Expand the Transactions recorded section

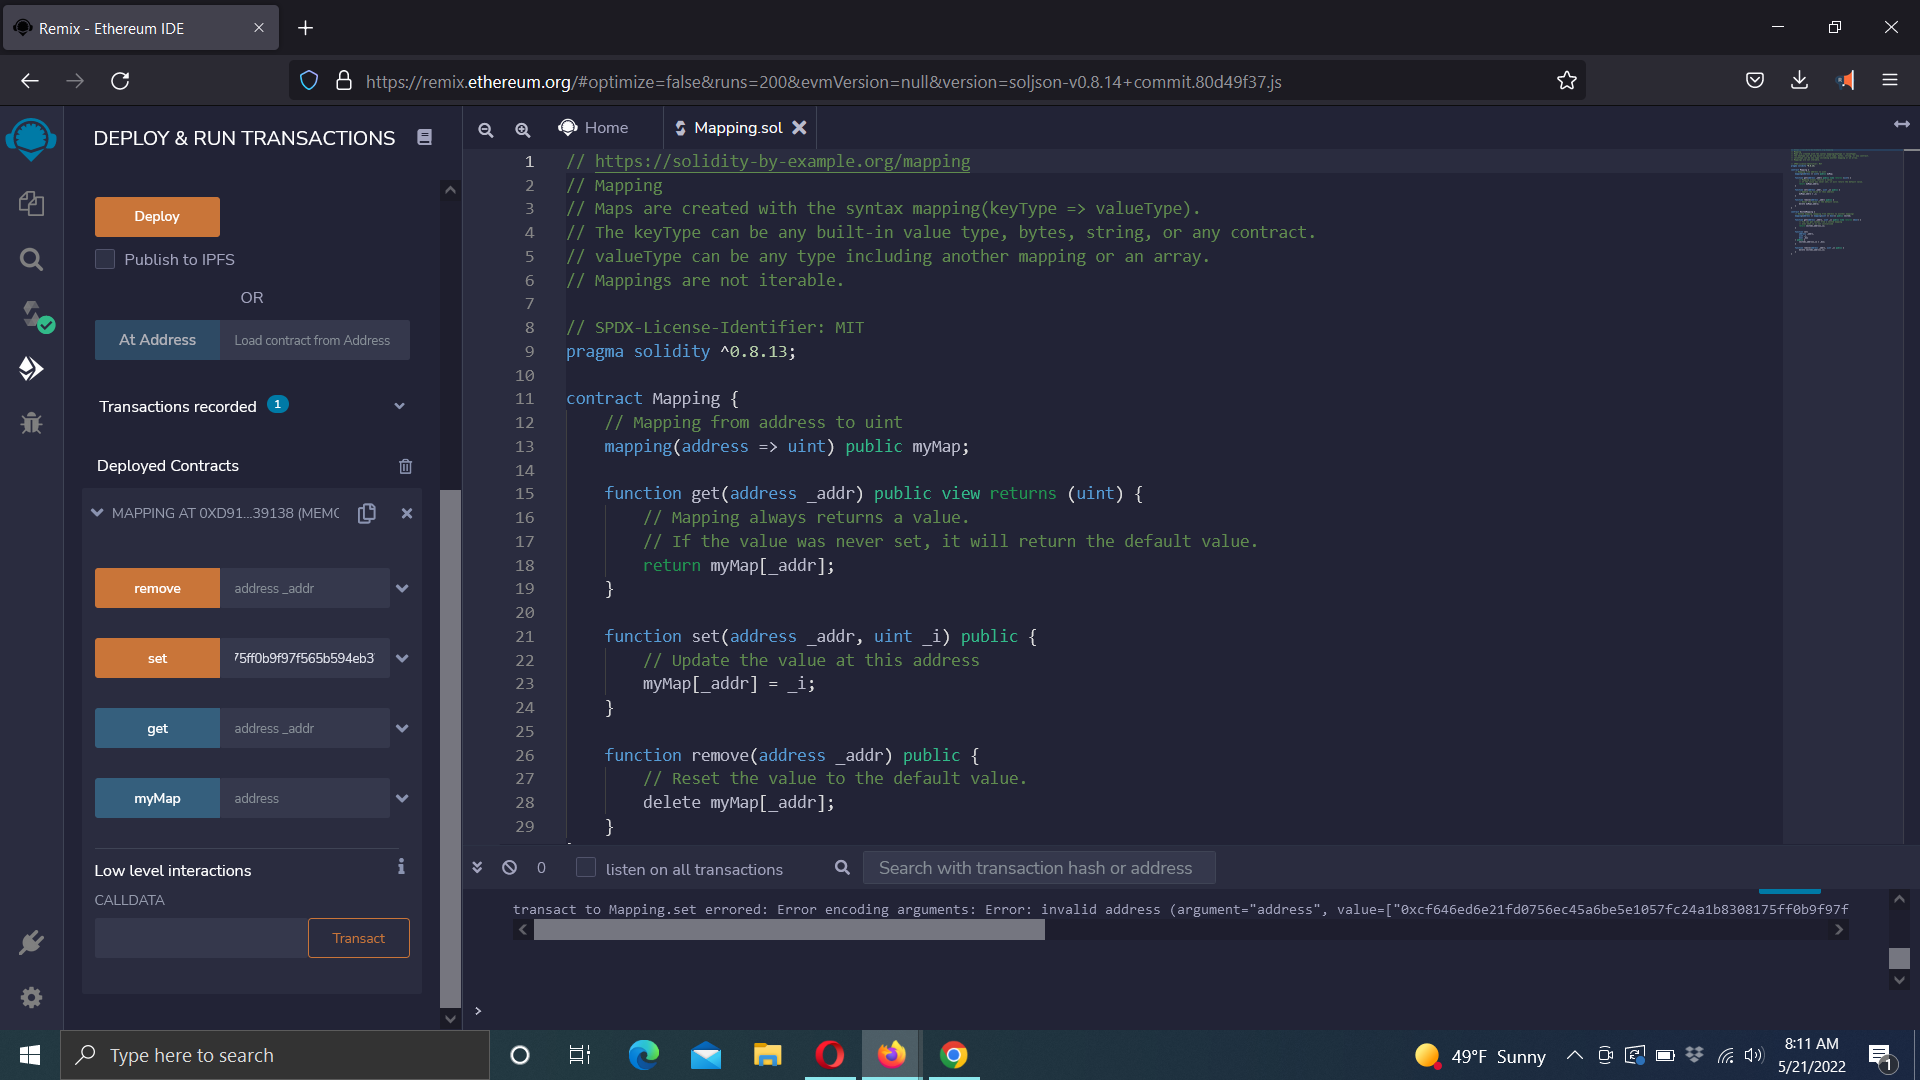400,406
